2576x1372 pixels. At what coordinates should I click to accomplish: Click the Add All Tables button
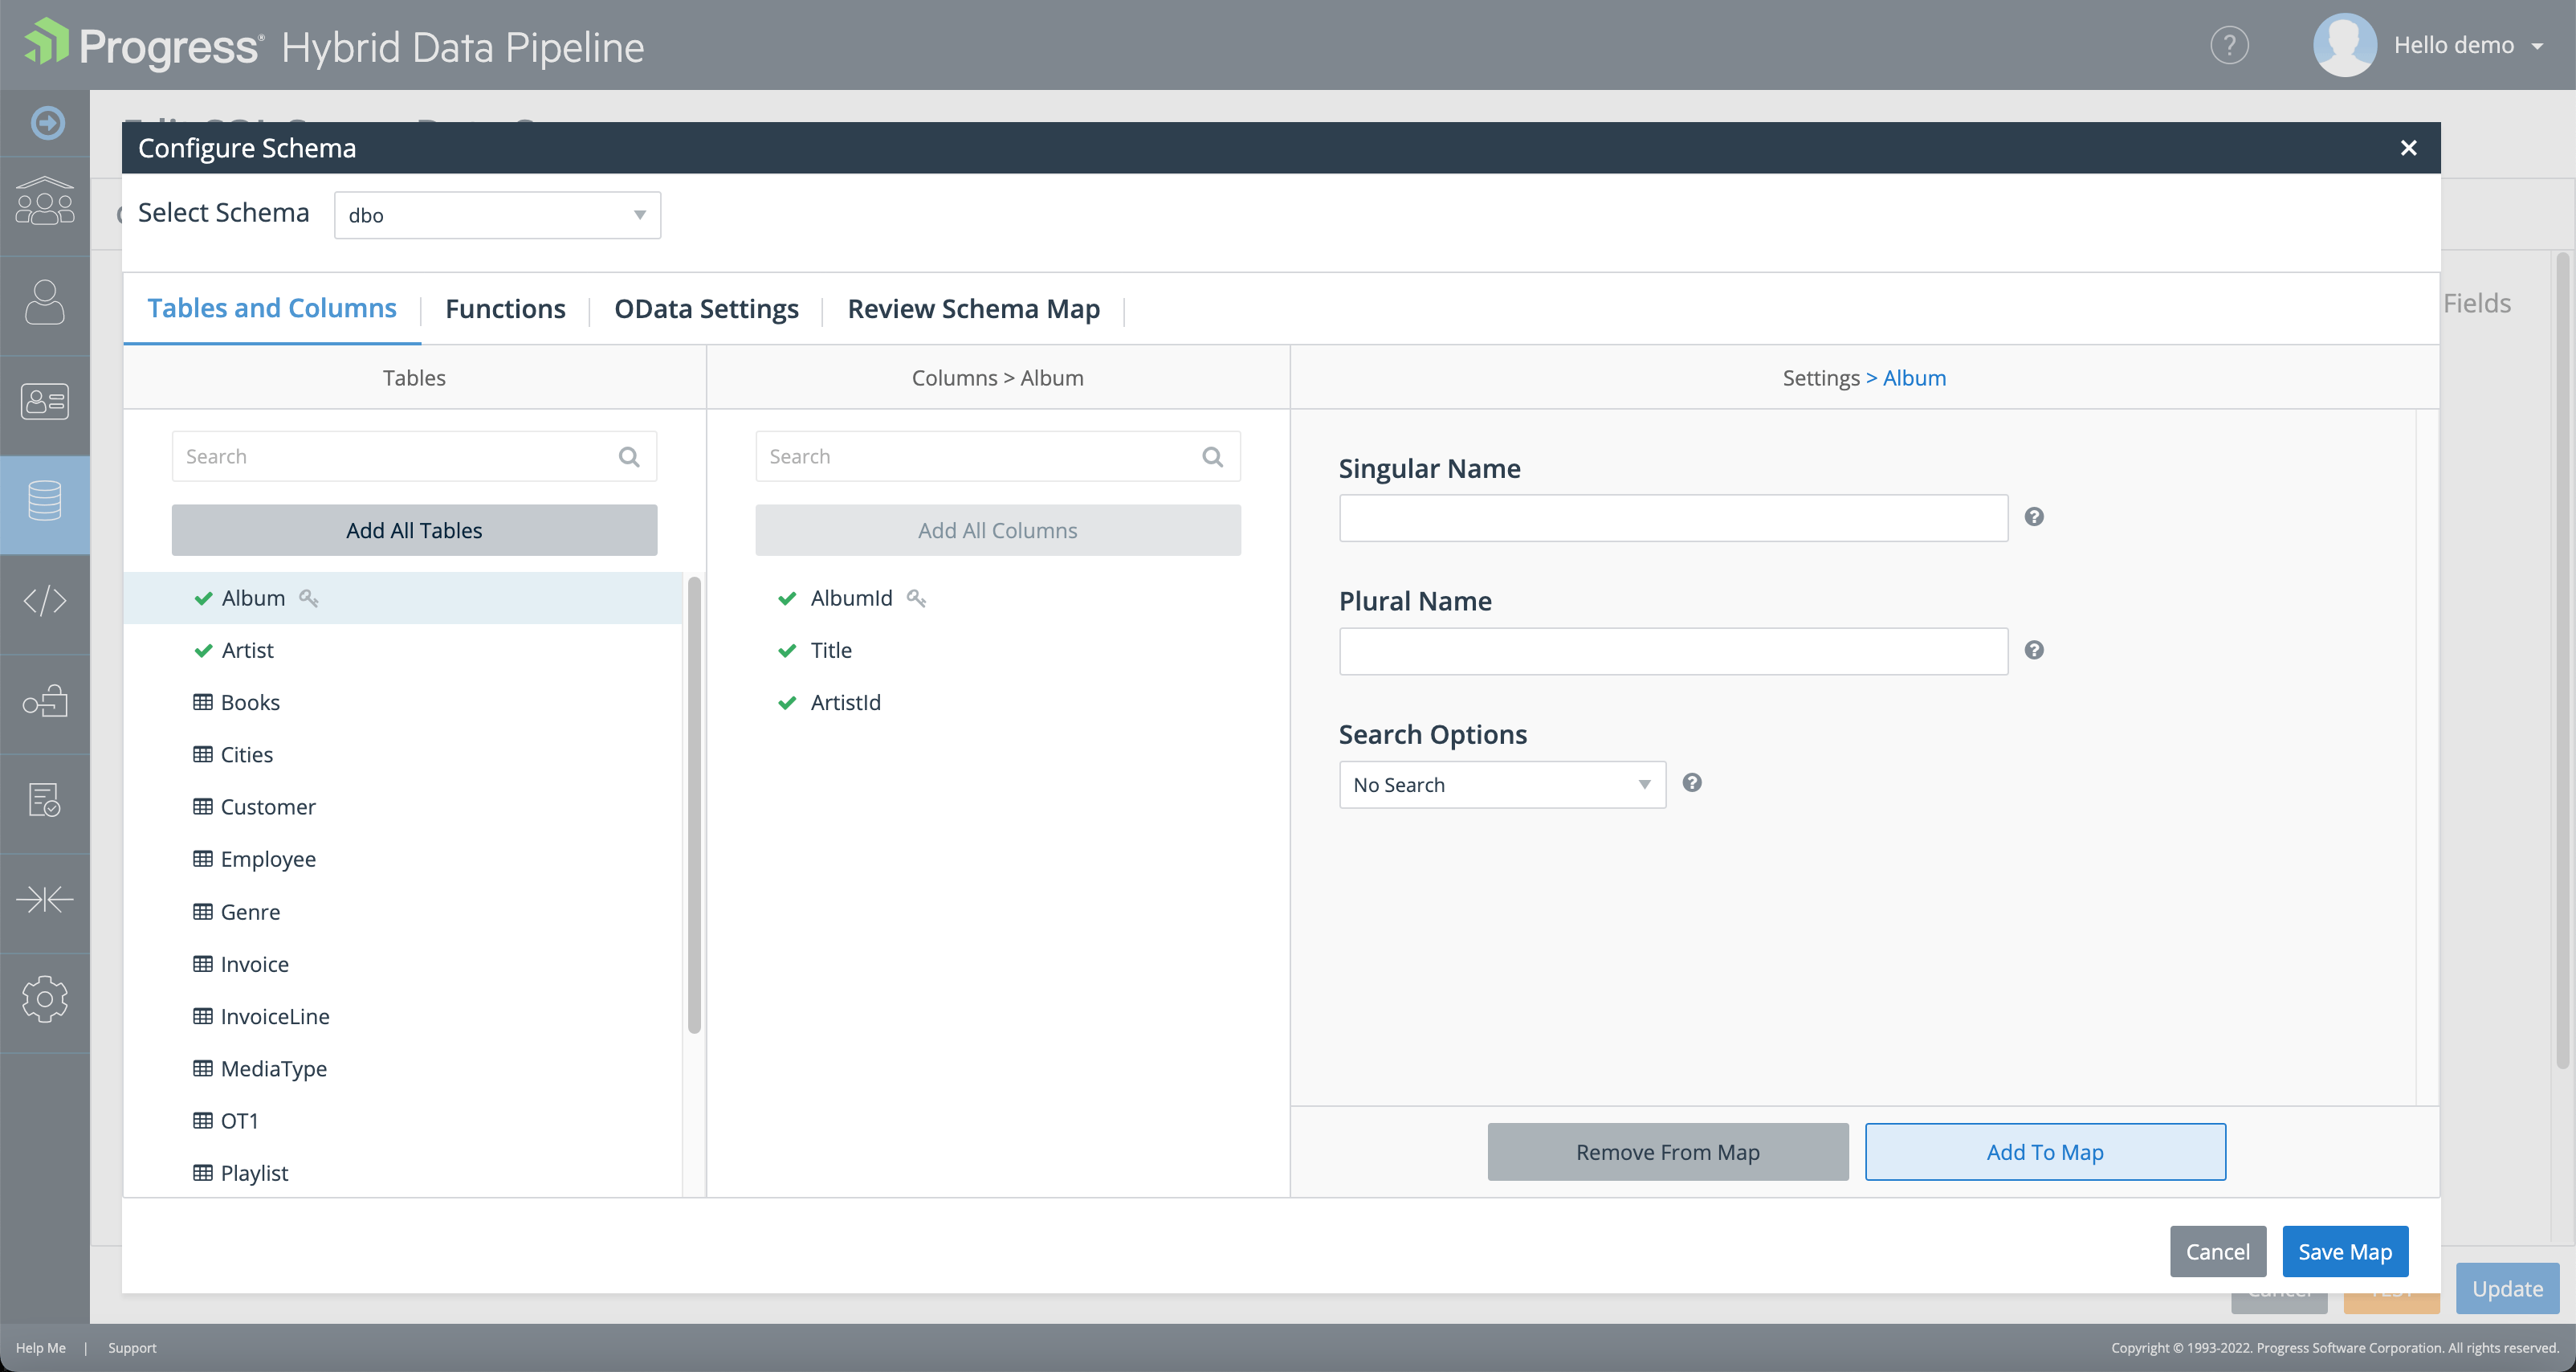tap(414, 531)
